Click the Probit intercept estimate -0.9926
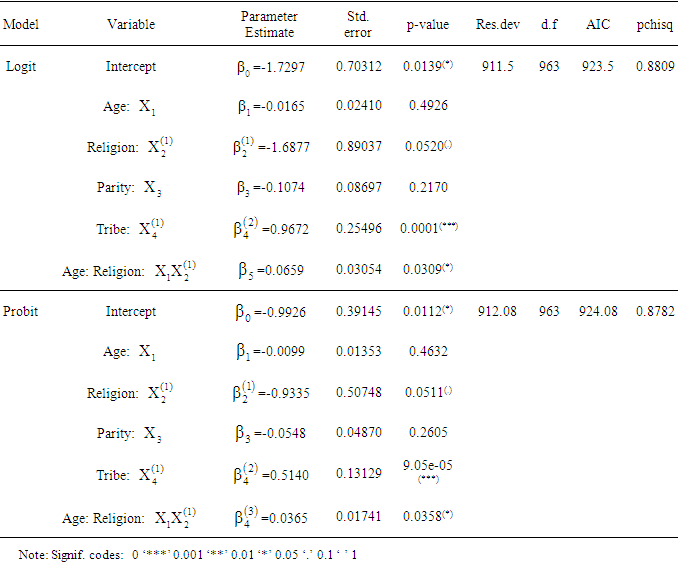 (x=269, y=311)
